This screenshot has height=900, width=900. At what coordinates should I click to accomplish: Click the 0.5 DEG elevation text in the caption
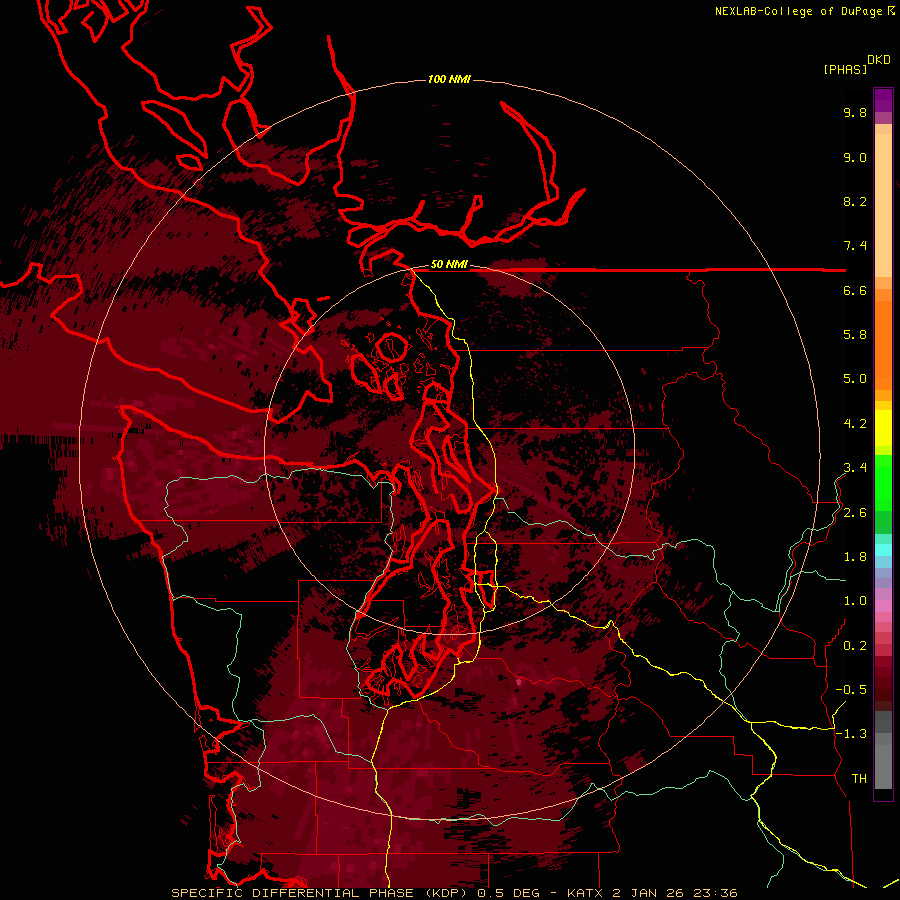pos(508,893)
